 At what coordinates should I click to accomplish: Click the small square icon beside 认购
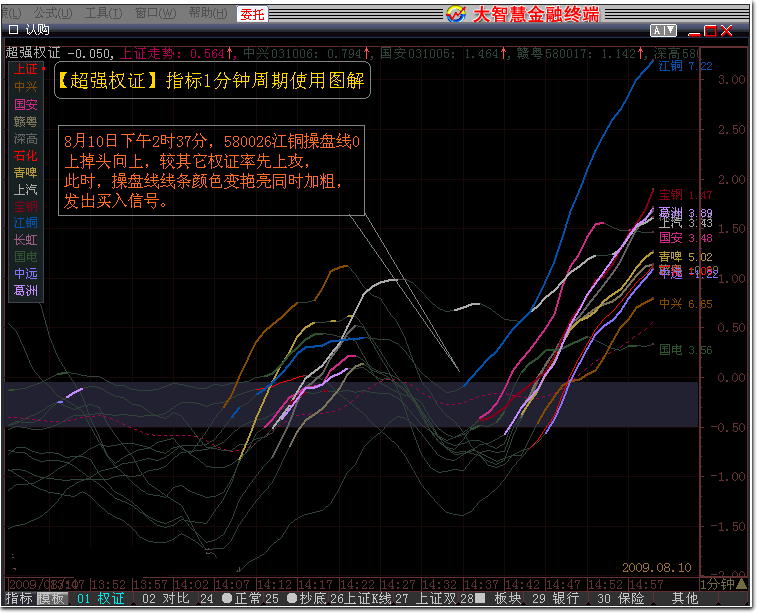14,30
